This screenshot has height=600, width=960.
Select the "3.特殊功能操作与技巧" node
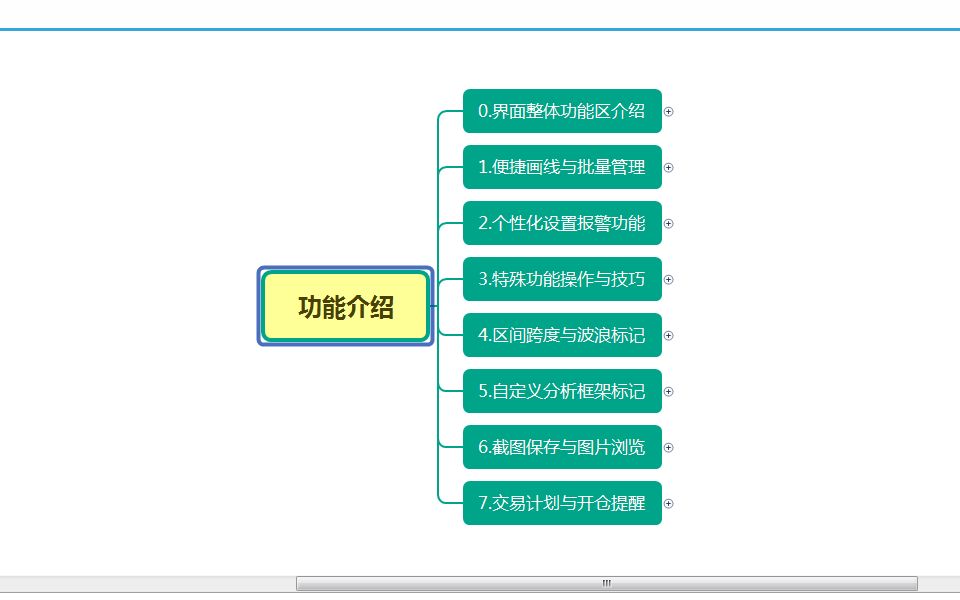tap(563, 281)
